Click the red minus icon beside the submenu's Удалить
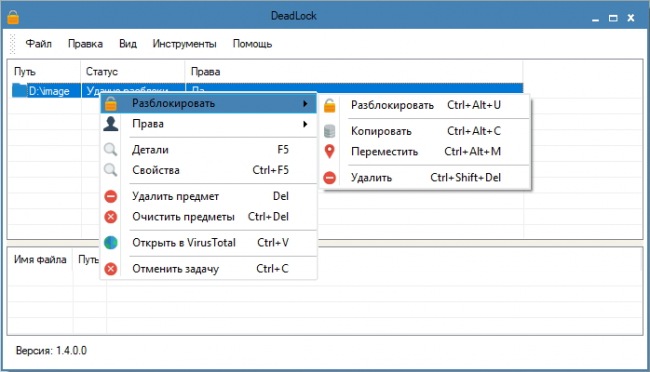 pos(330,177)
